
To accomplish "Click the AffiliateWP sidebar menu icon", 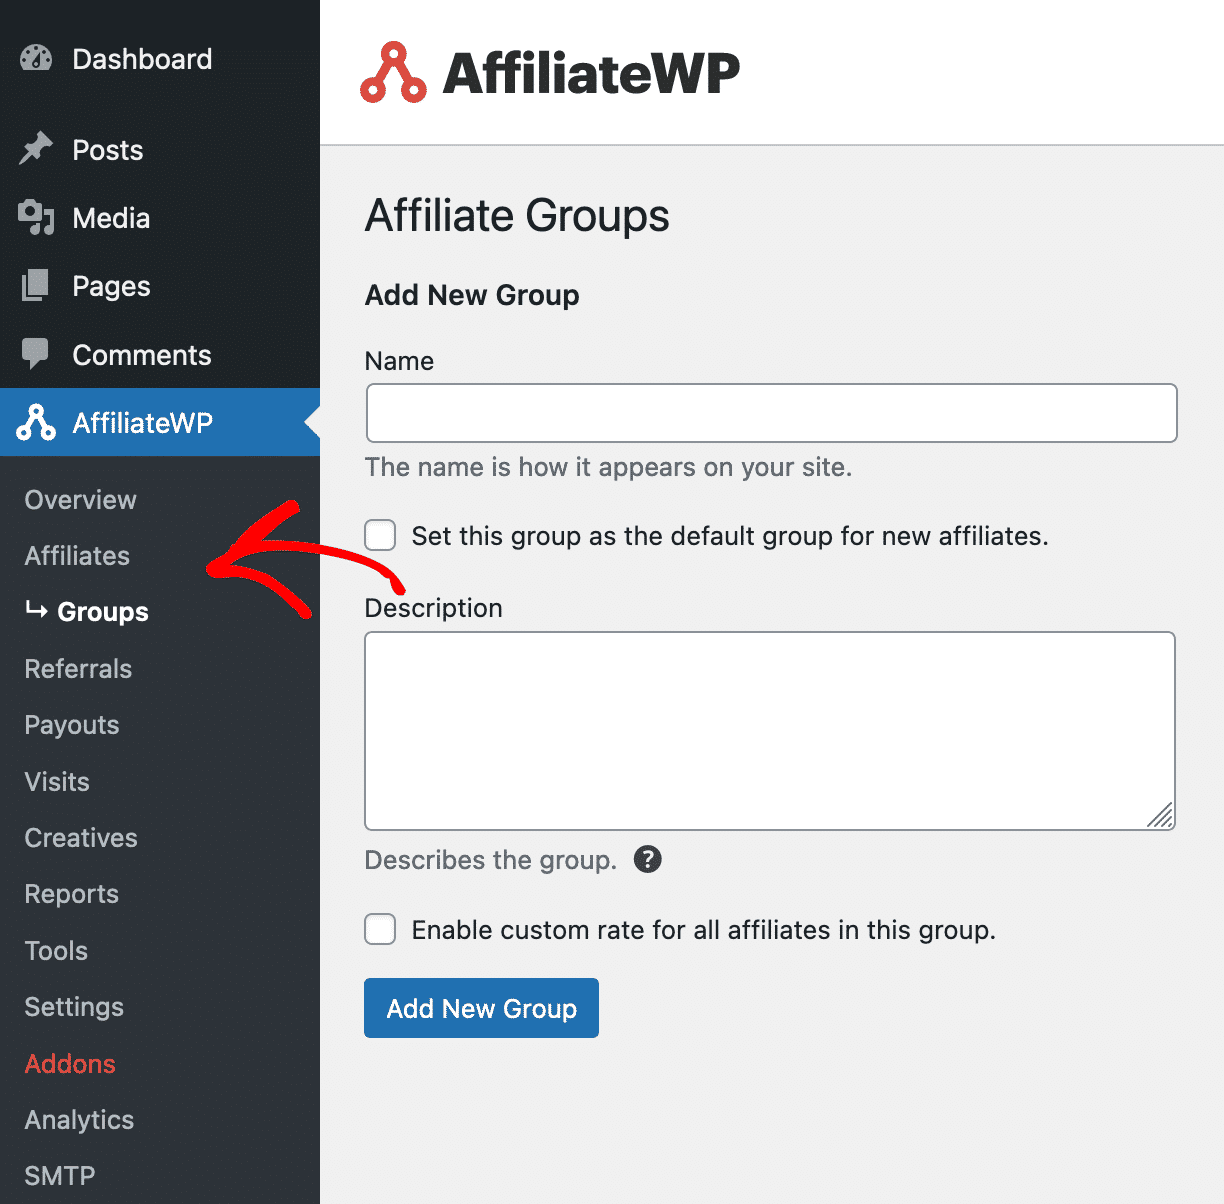I will pyautogui.click(x=35, y=422).
